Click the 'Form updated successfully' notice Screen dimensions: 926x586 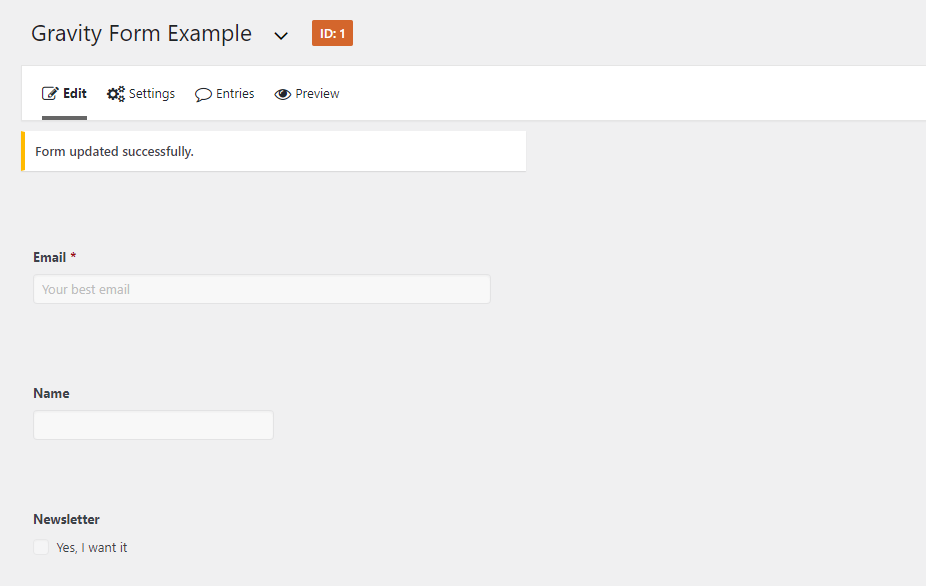click(273, 151)
